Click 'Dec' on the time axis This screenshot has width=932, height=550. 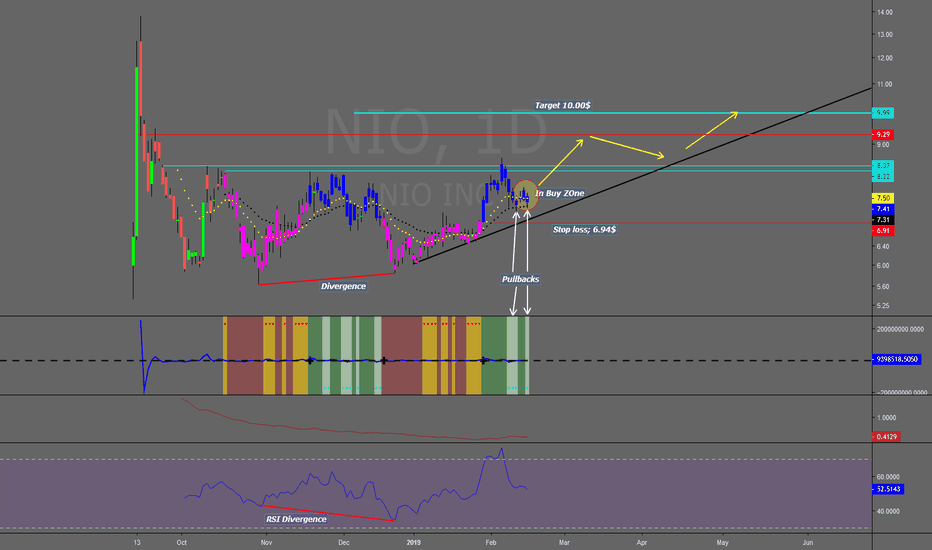coord(343,543)
